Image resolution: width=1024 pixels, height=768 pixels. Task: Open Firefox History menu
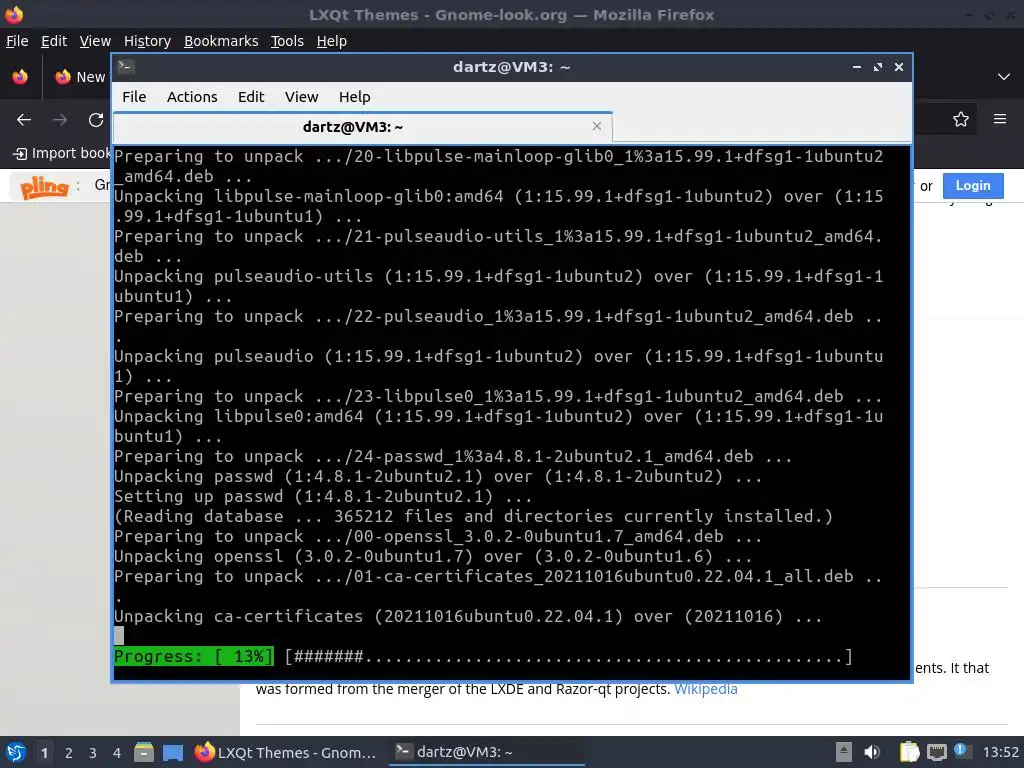[148, 41]
